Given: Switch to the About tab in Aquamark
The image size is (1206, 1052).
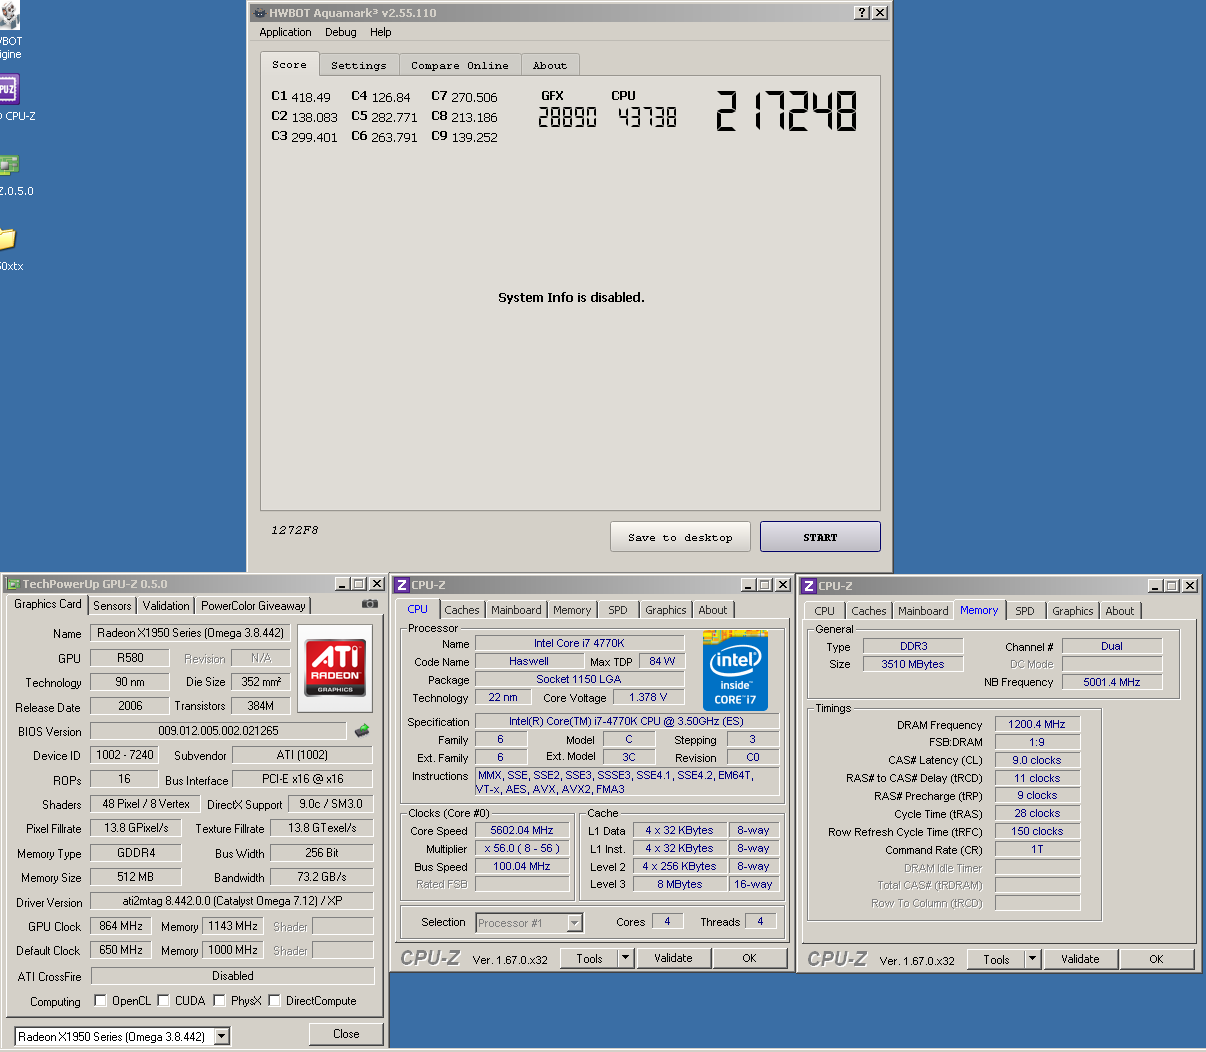Looking at the screenshot, I should coord(550,65).
